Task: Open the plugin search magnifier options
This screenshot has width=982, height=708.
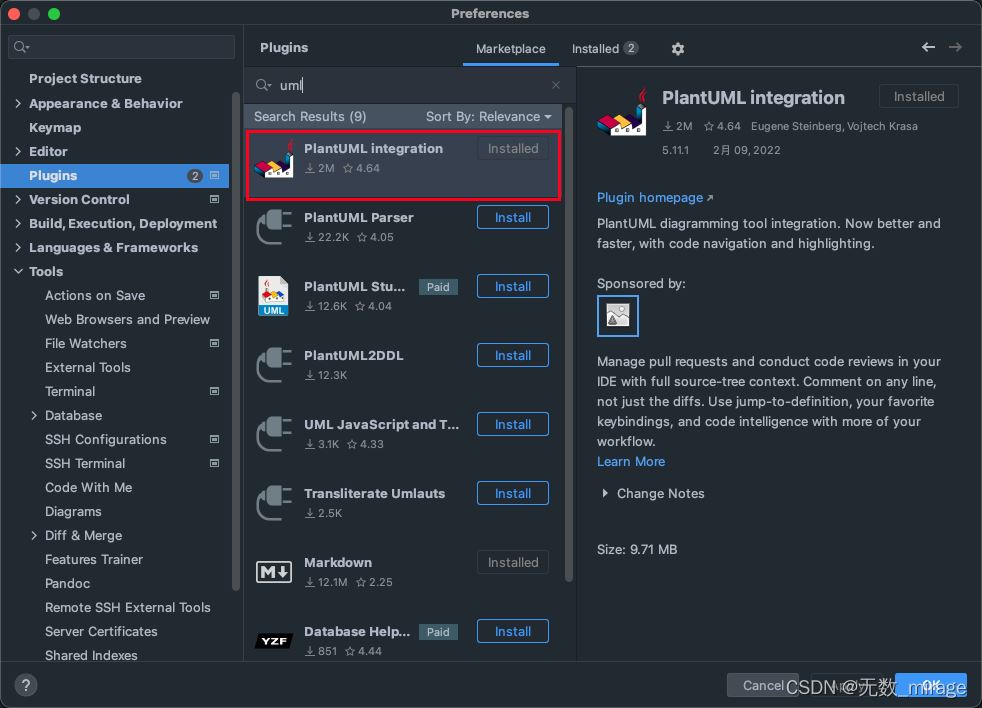Action: 263,85
